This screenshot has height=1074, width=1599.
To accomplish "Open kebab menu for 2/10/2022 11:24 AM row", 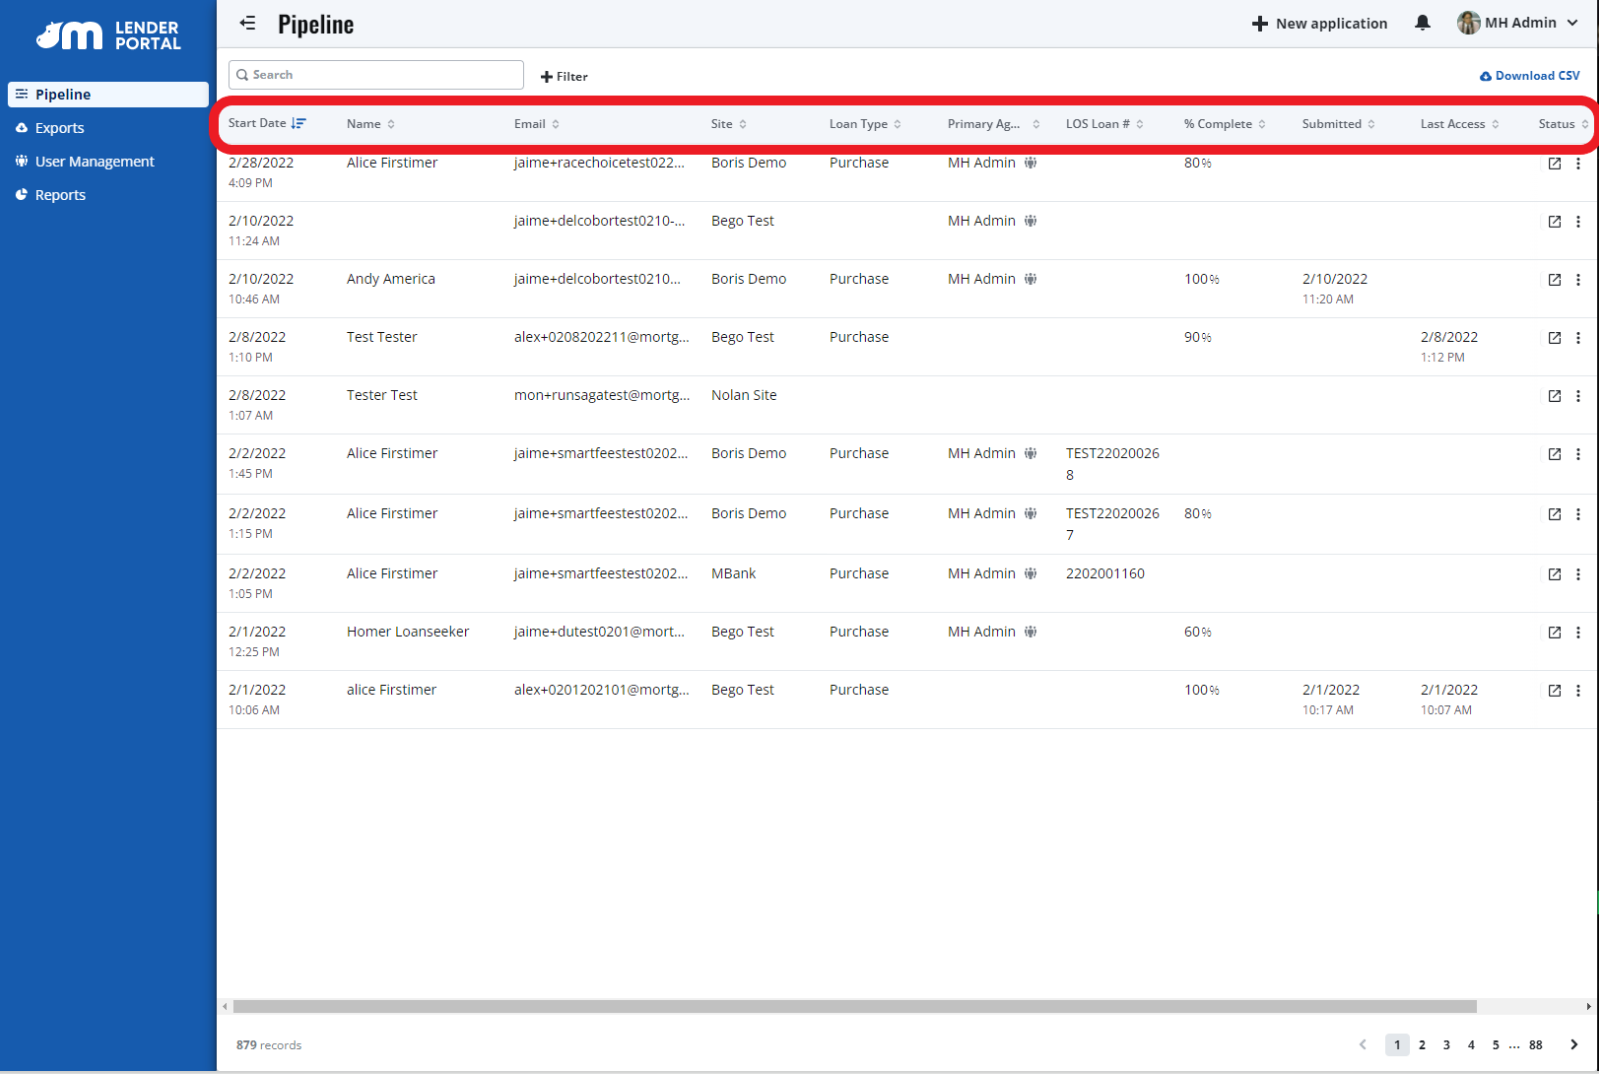I will (x=1578, y=221).
